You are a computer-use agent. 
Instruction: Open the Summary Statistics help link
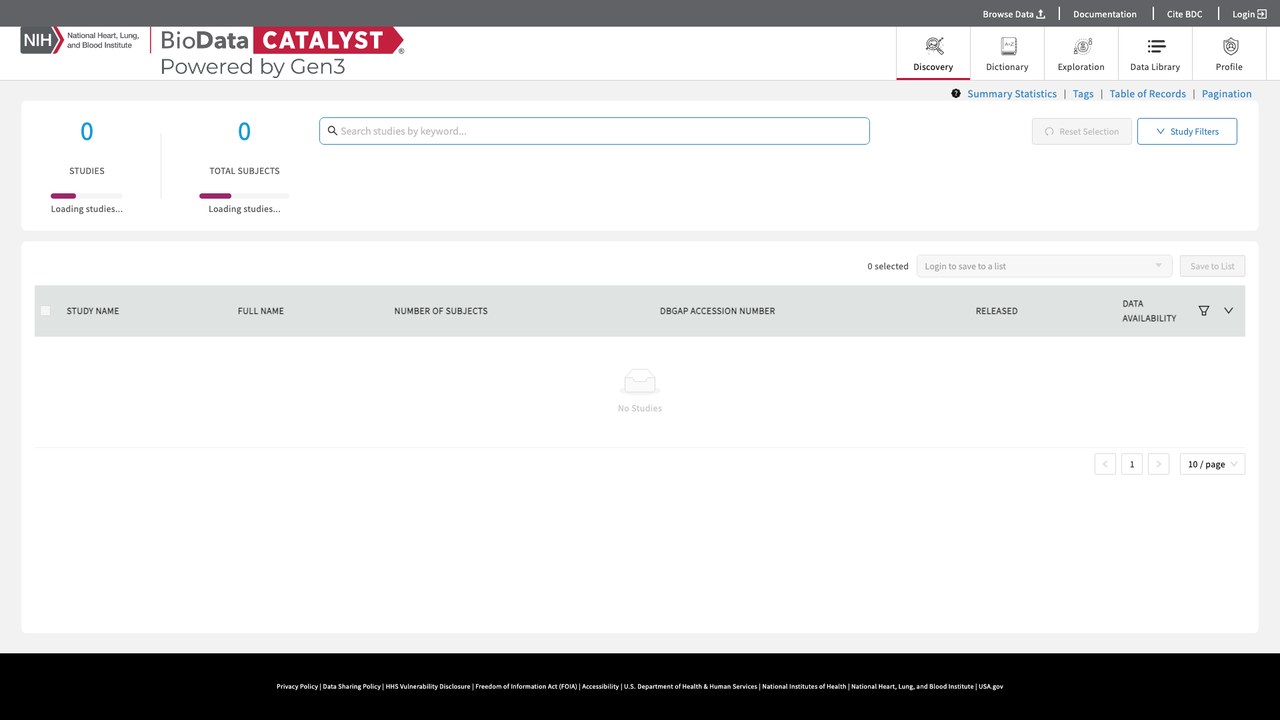[x=1012, y=94]
